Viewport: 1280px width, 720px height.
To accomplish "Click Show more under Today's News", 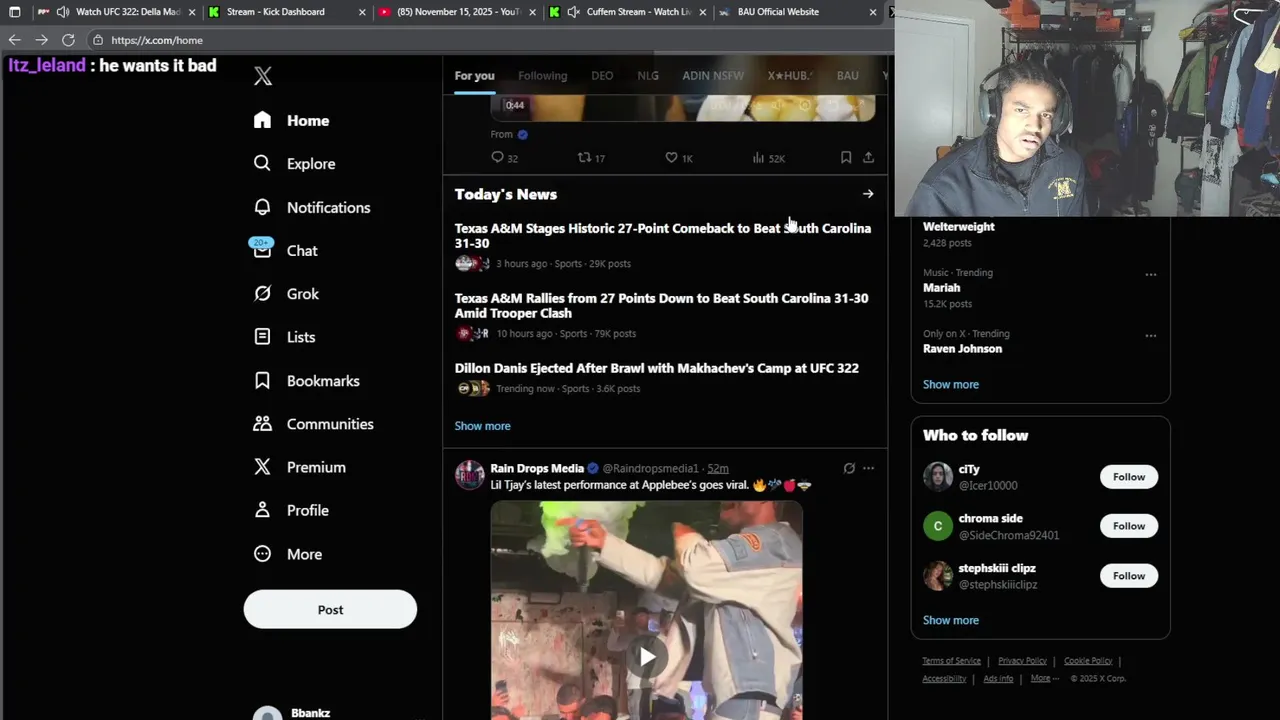I will click(x=482, y=426).
